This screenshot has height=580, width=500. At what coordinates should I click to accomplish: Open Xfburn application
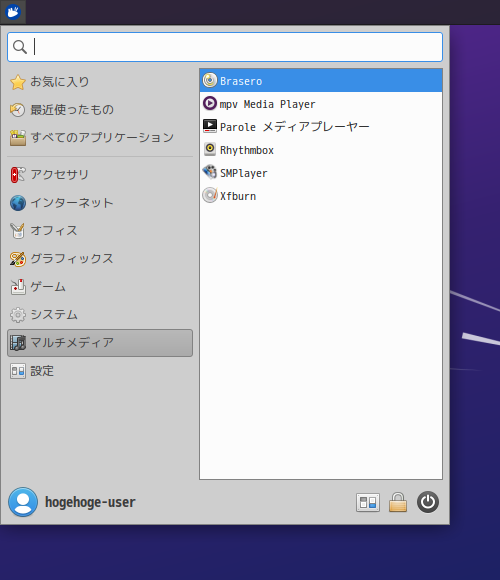click(321, 195)
